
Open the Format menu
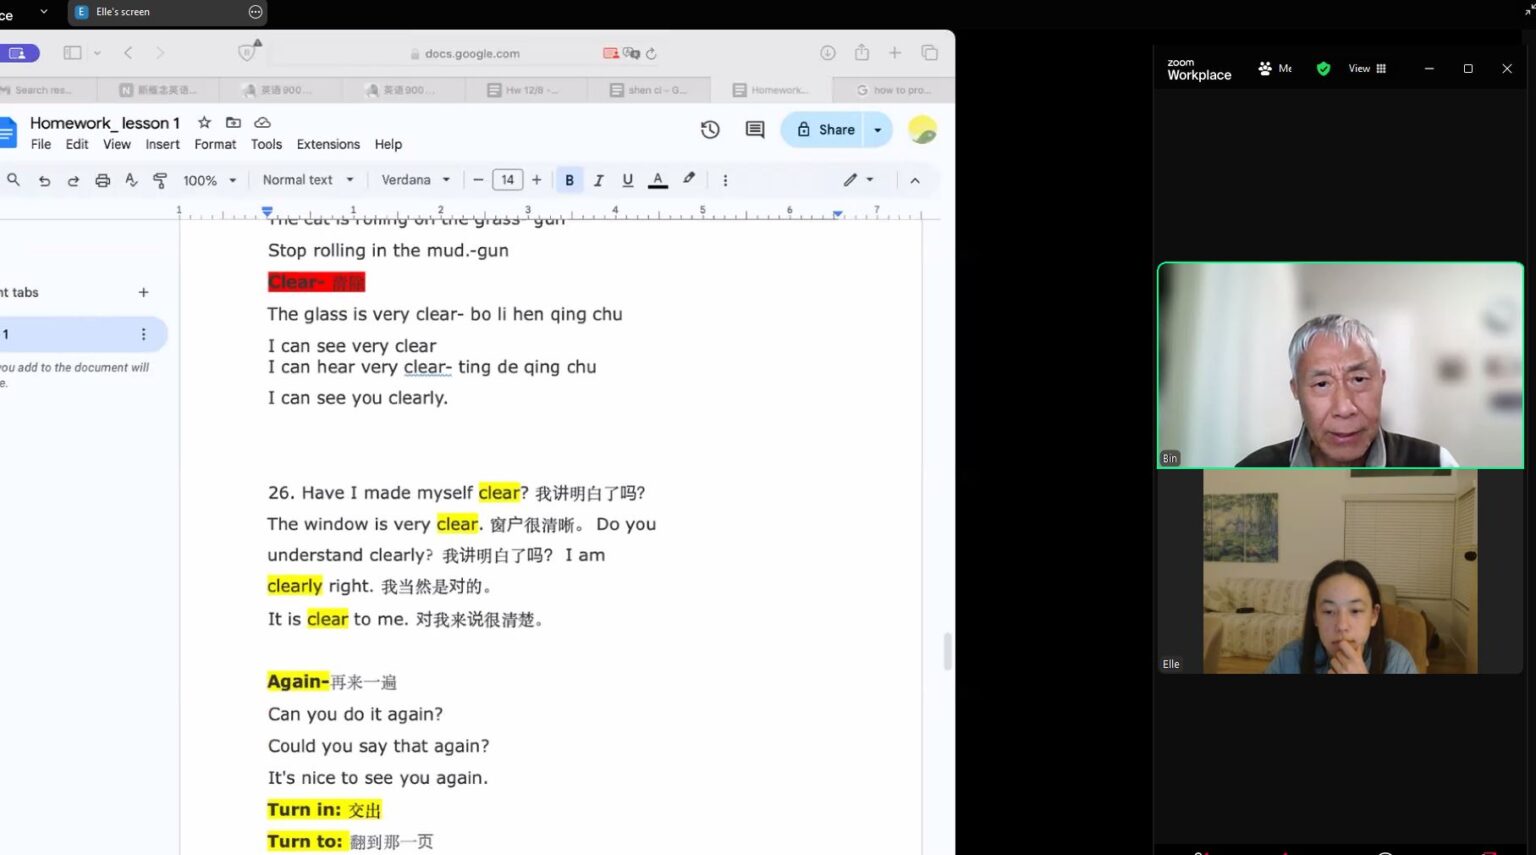(215, 144)
